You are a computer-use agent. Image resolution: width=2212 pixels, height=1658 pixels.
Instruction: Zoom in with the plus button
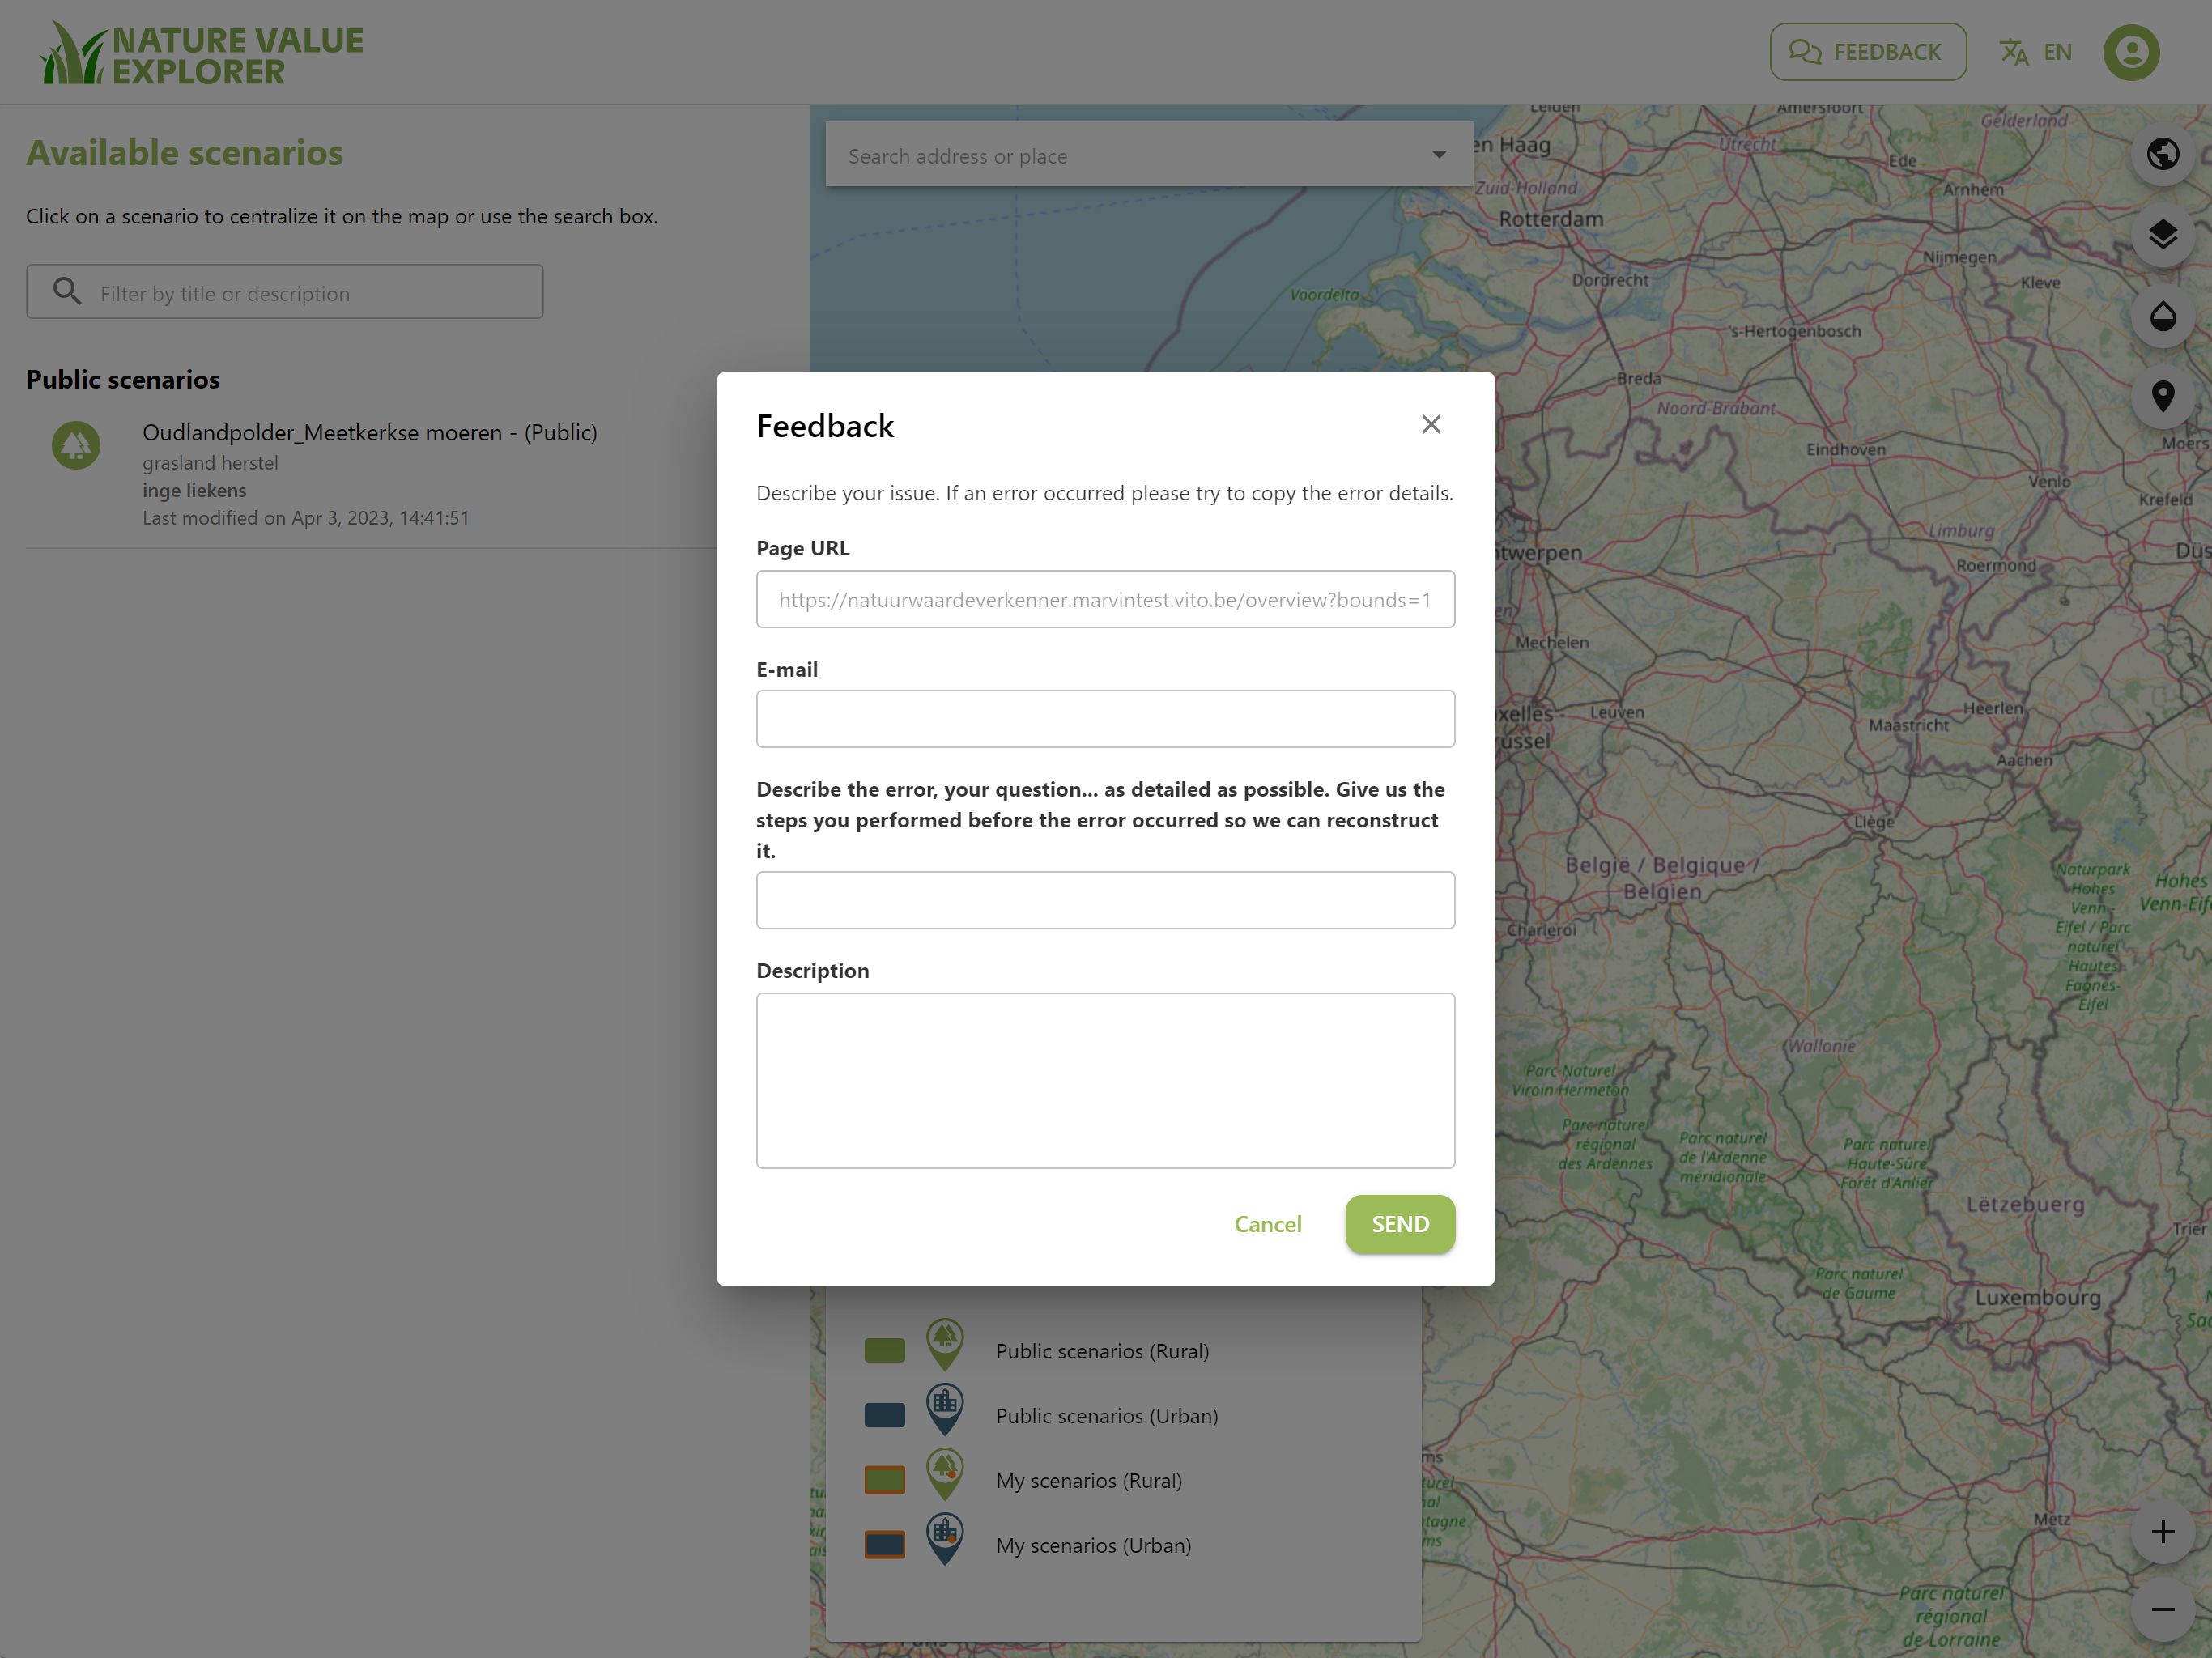[x=2162, y=1531]
